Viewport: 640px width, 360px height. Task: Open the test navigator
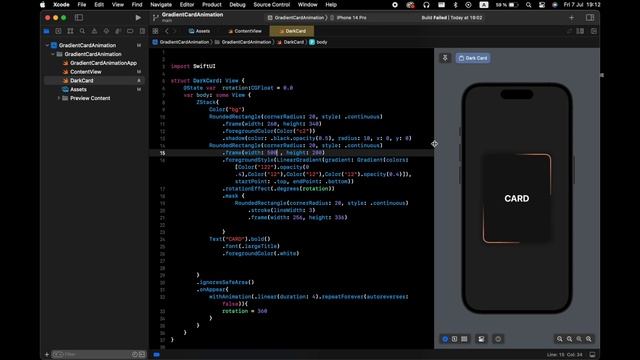(x=106, y=31)
